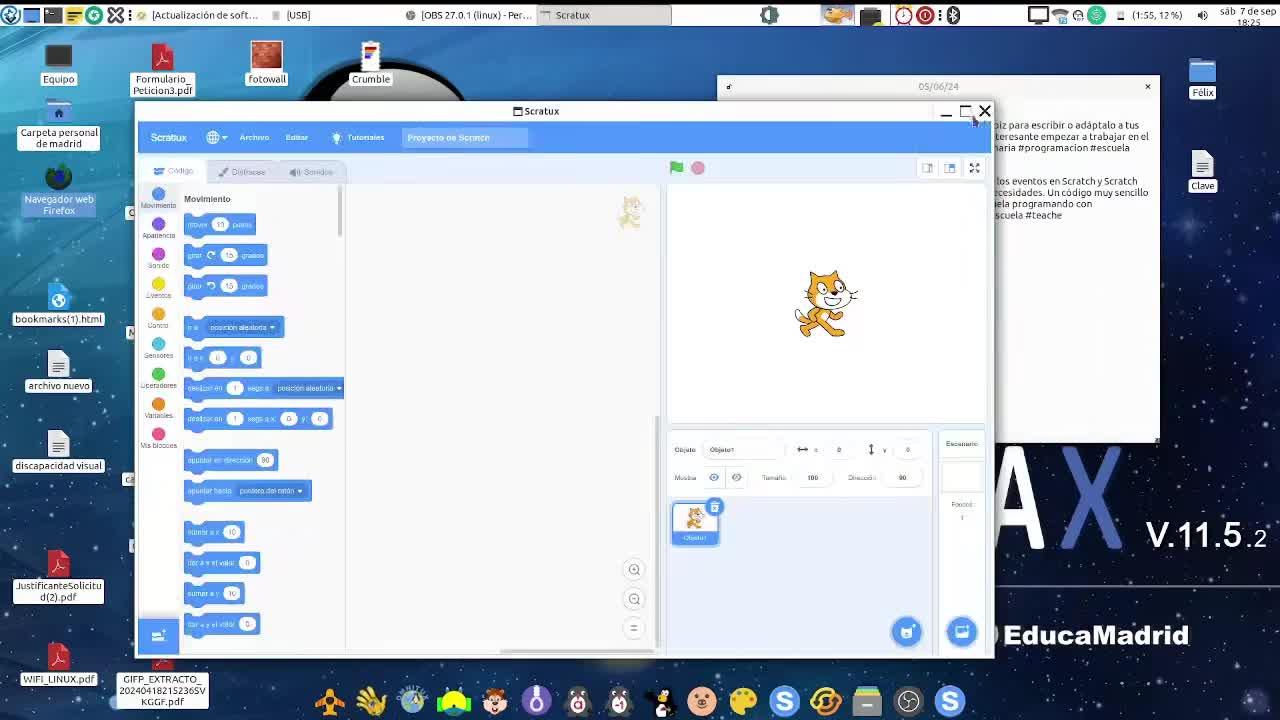The width and height of the screenshot is (1280, 720).
Task: Select the Control block category
Action: click(158, 319)
